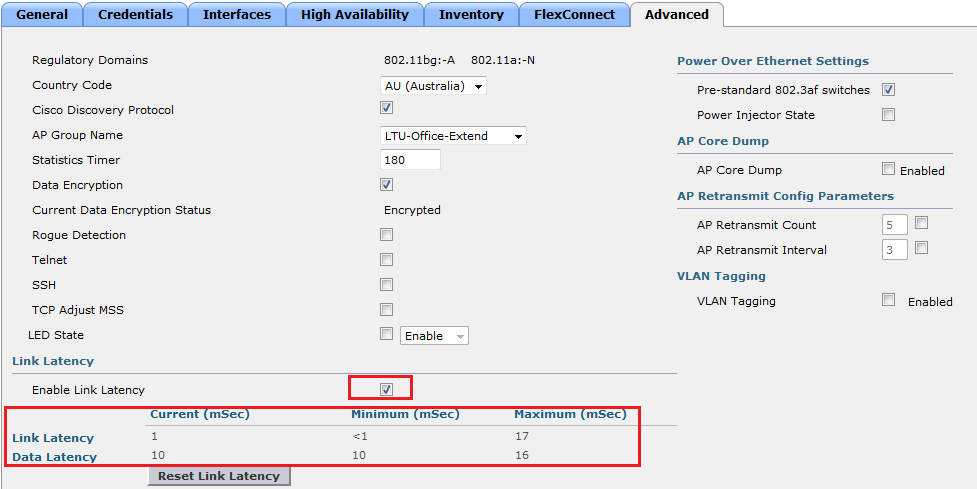
Task: Switch to the Inventory tab
Action: click(x=471, y=15)
